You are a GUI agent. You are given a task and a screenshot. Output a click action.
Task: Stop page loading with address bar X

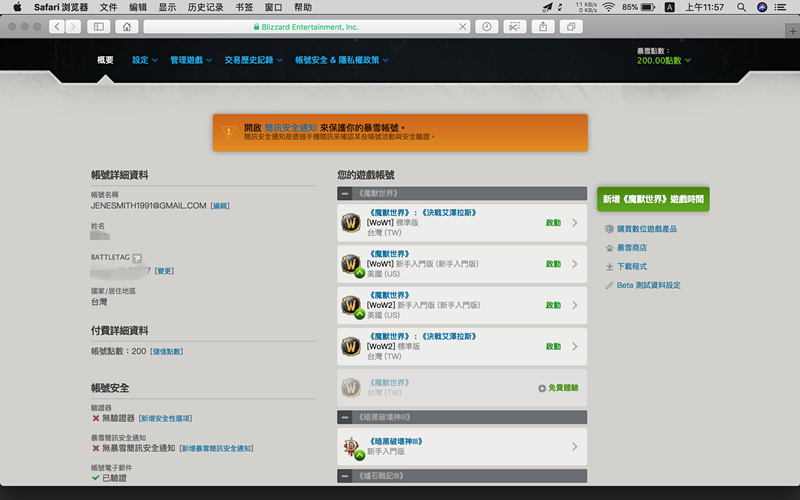pyautogui.click(x=462, y=27)
